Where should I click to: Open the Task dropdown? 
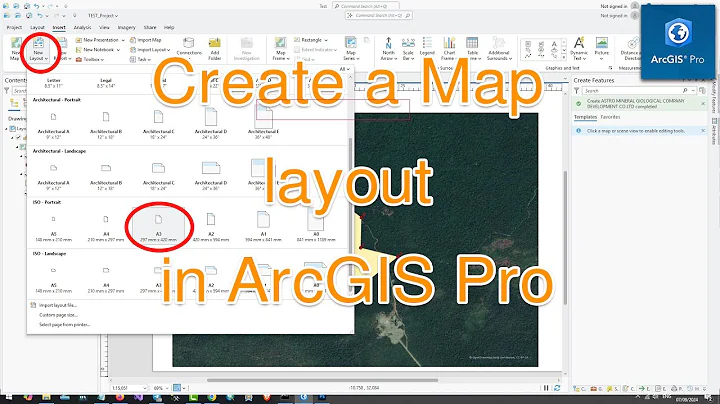point(140,59)
